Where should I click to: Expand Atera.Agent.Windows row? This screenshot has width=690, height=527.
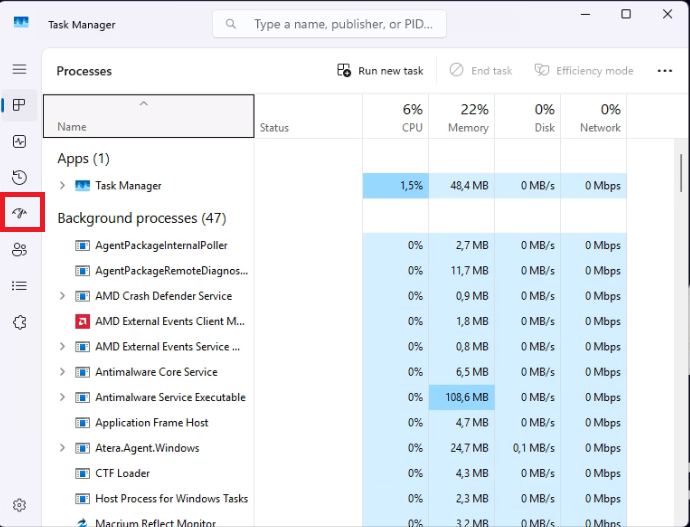pyautogui.click(x=62, y=448)
